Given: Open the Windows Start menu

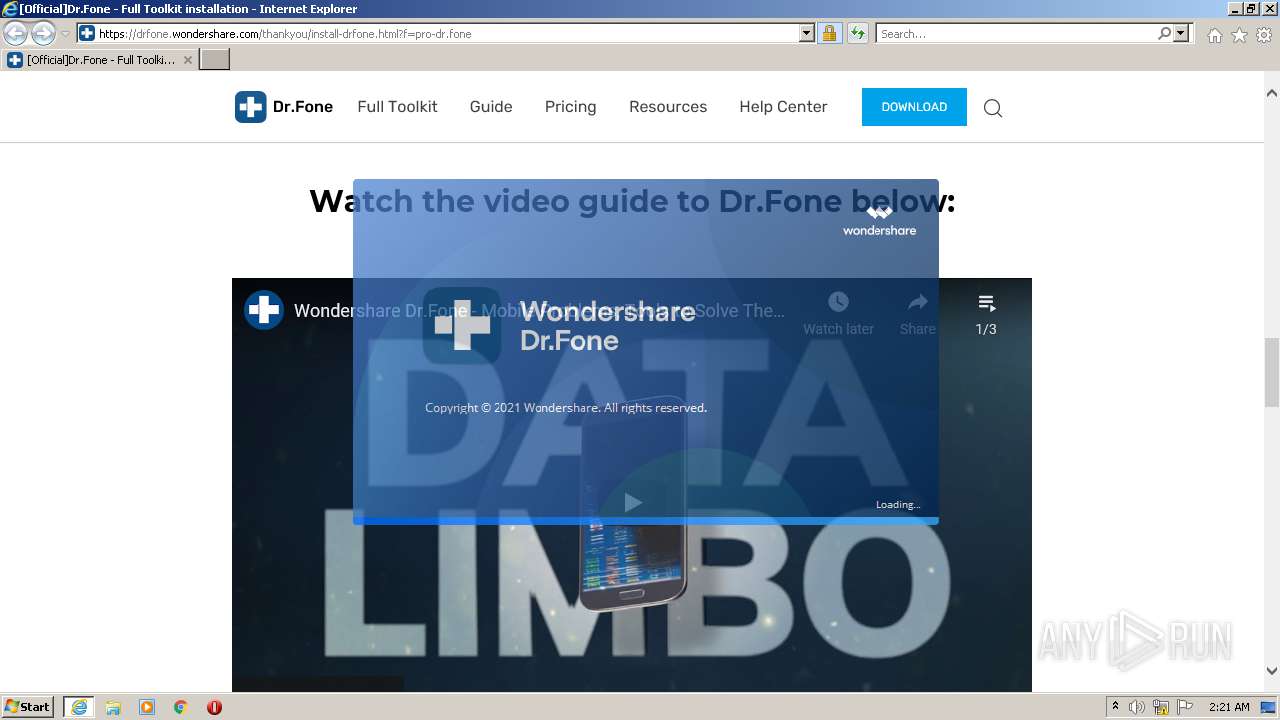Looking at the screenshot, I should (x=28, y=706).
